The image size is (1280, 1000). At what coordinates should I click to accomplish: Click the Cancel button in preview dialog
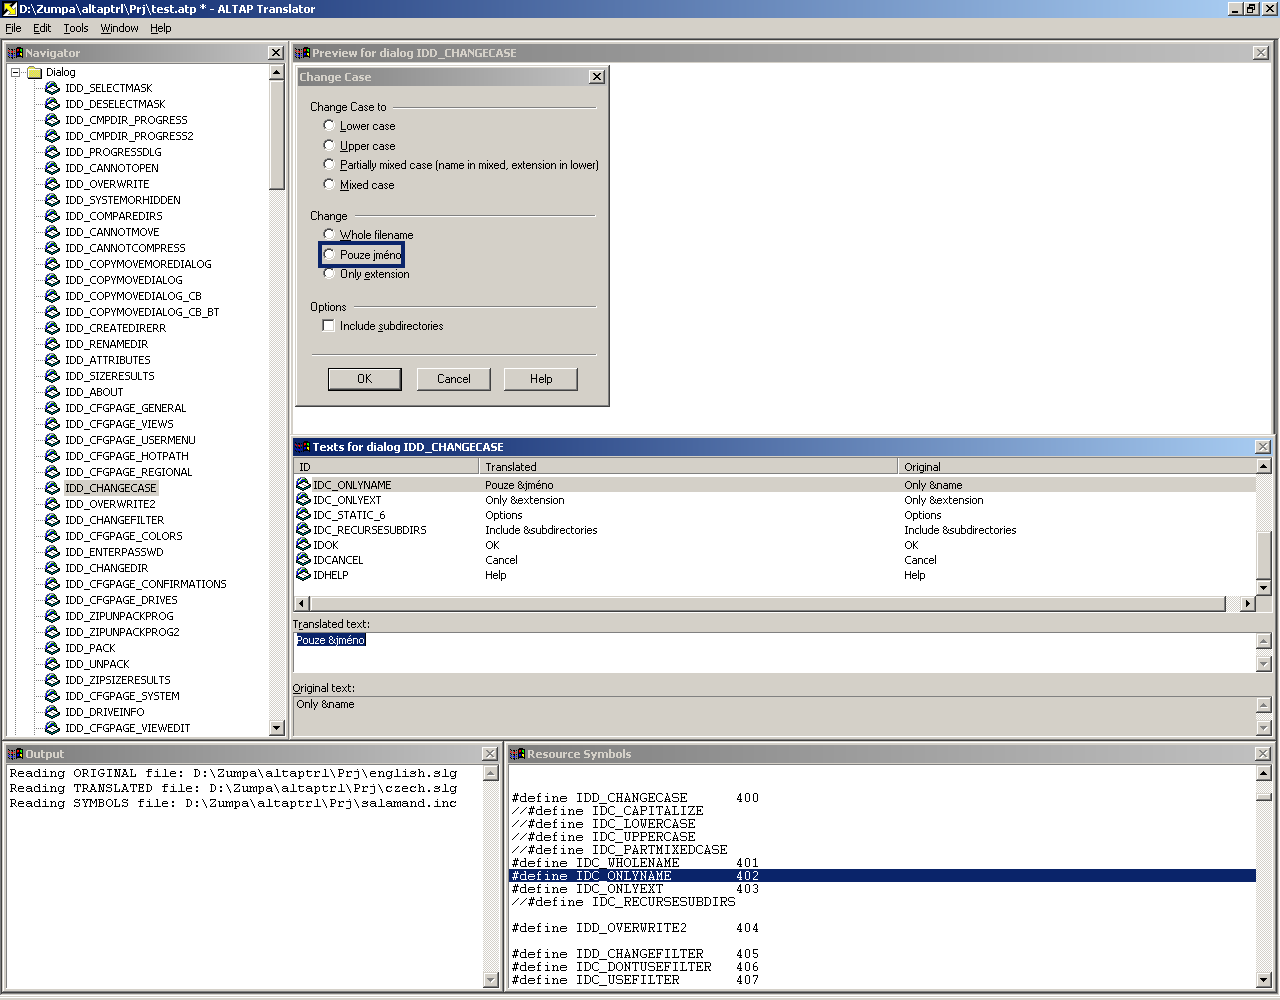point(453,379)
